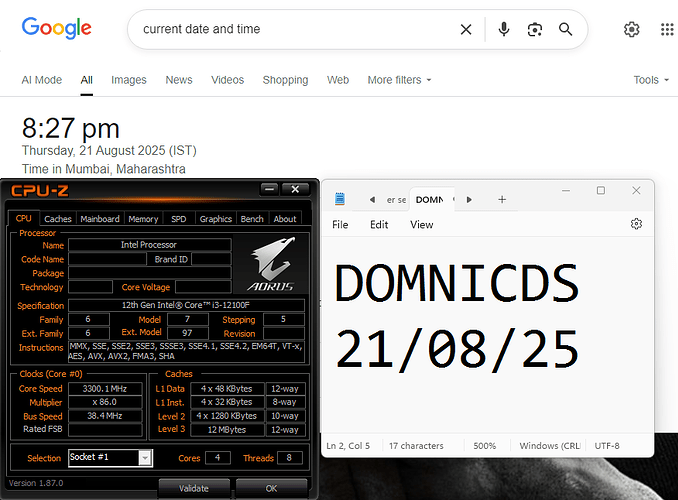Switch to the 'er se' Notepad tab
The width and height of the screenshot is (678, 500).
[x=396, y=200]
